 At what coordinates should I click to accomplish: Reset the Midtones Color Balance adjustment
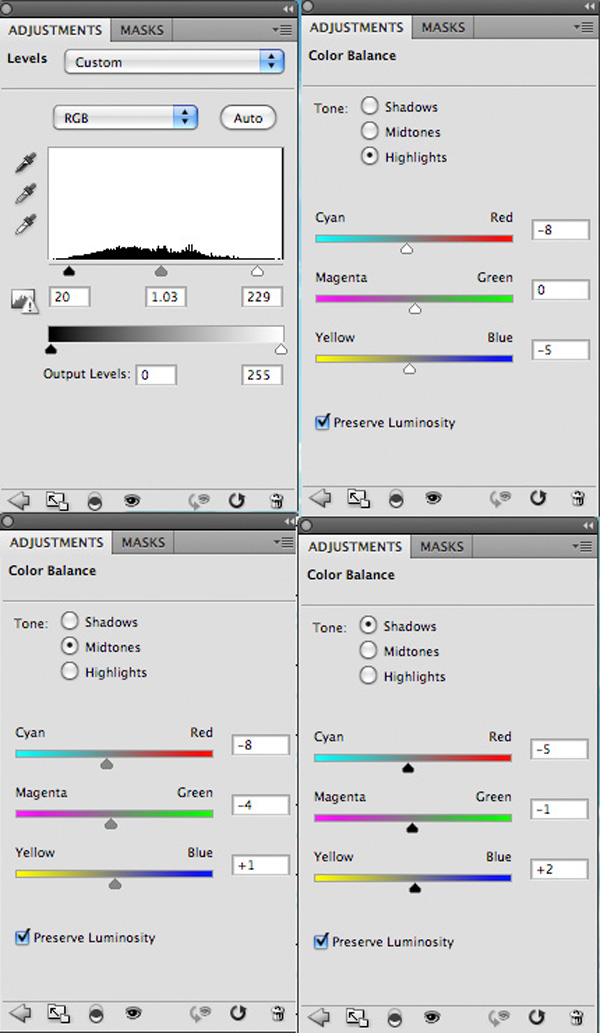click(237, 1013)
